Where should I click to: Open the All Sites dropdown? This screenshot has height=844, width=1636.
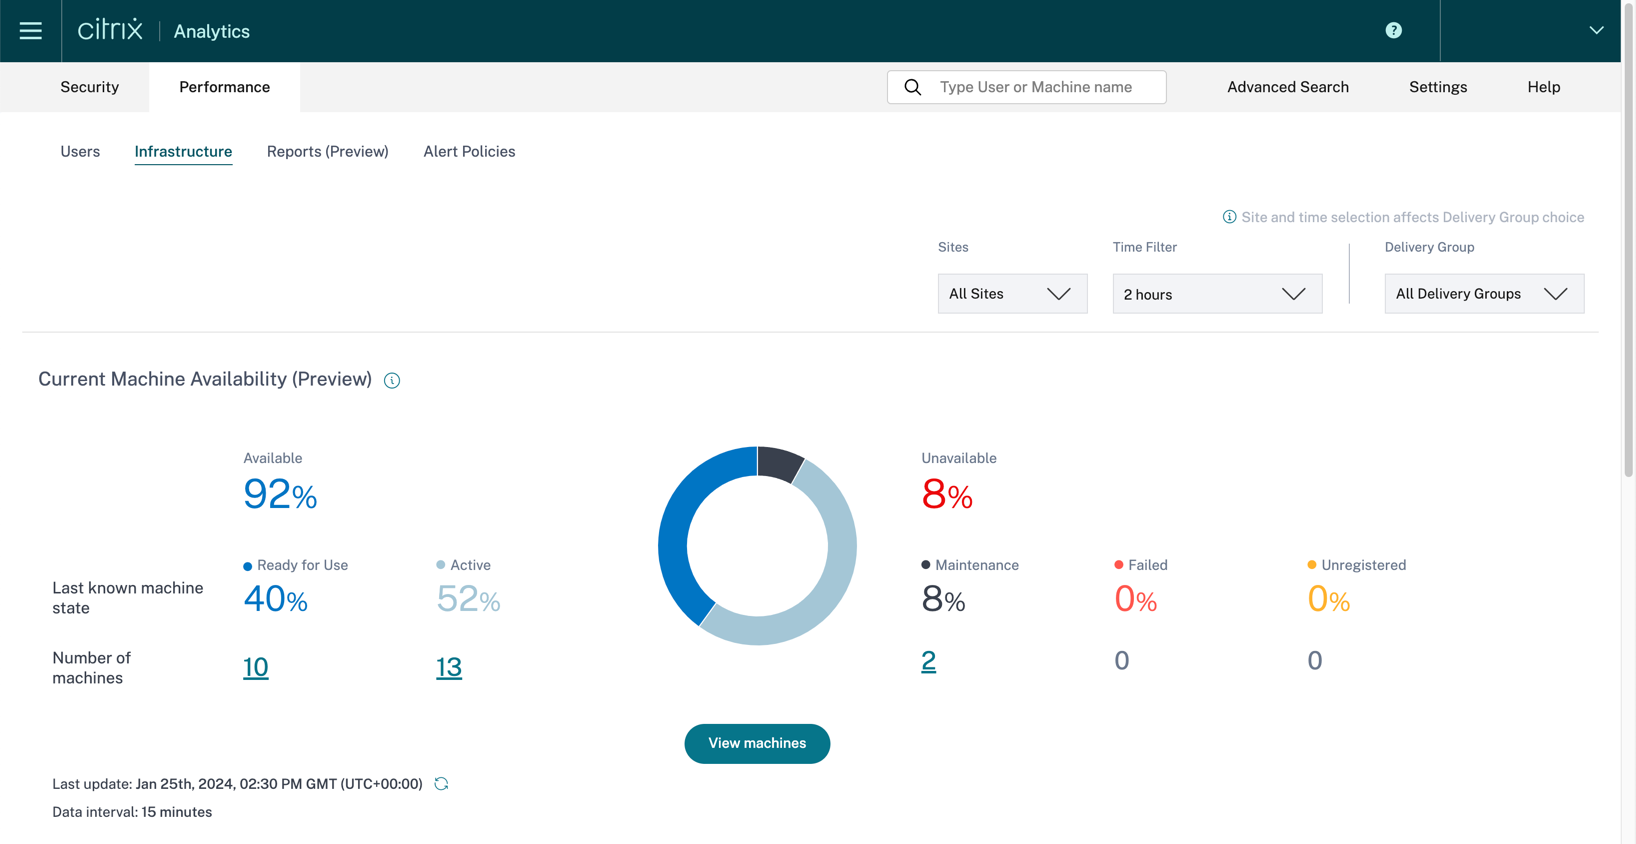pos(1011,294)
